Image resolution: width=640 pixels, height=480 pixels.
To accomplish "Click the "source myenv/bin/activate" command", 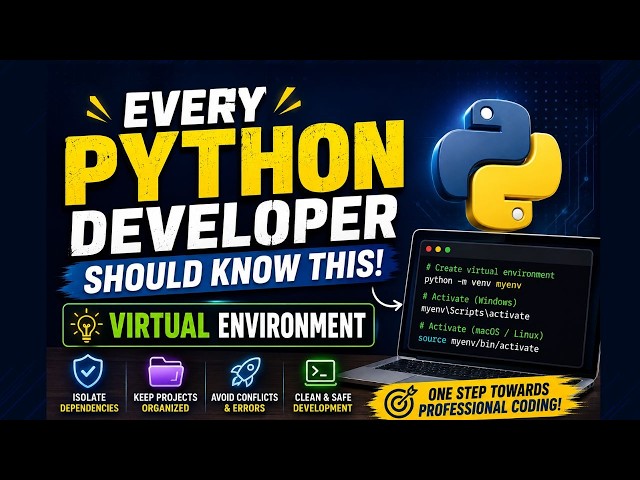I will pyautogui.click(x=478, y=343).
